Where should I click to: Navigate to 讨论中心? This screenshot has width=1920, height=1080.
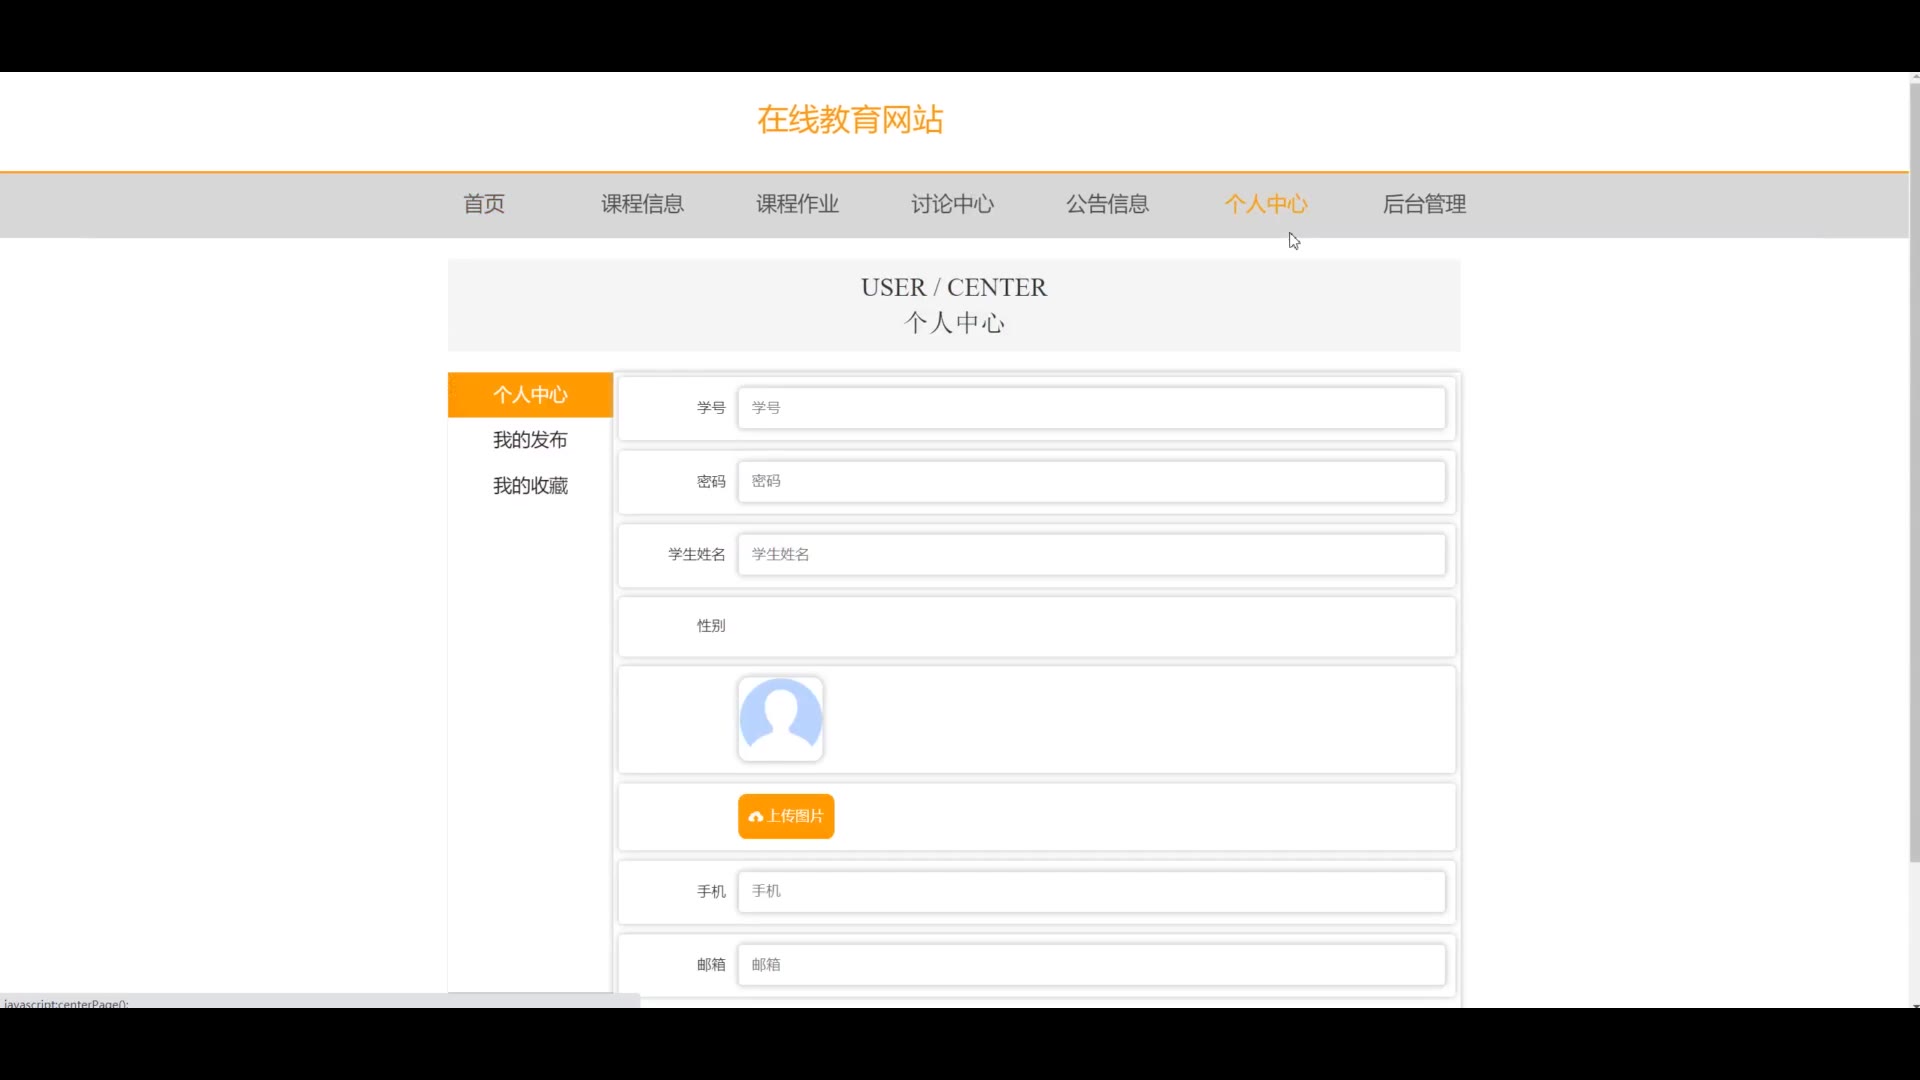click(952, 204)
